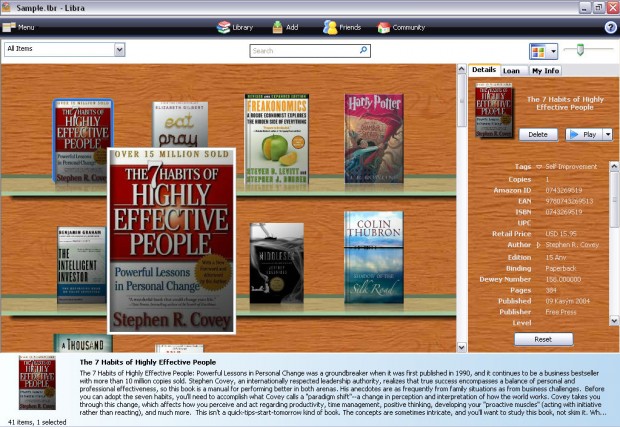Open the Library view

point(235,27)
